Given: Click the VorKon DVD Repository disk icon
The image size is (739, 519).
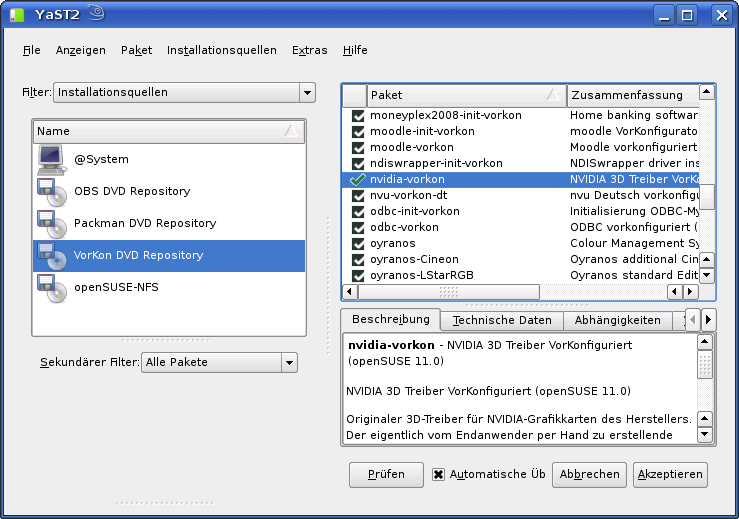Looking at the screenshot, I should point(51,256).
